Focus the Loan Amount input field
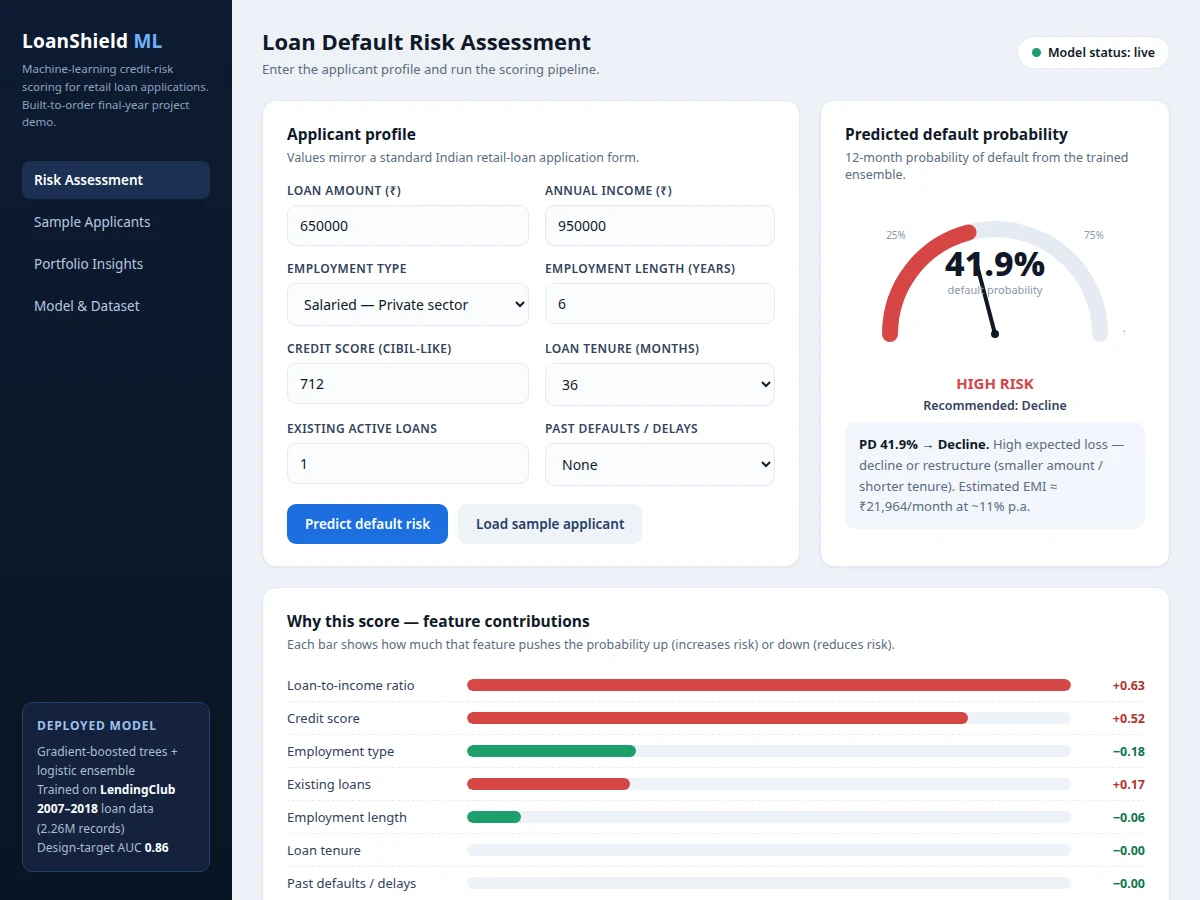This screenshot has height=900, width=1200. point(408,226)
